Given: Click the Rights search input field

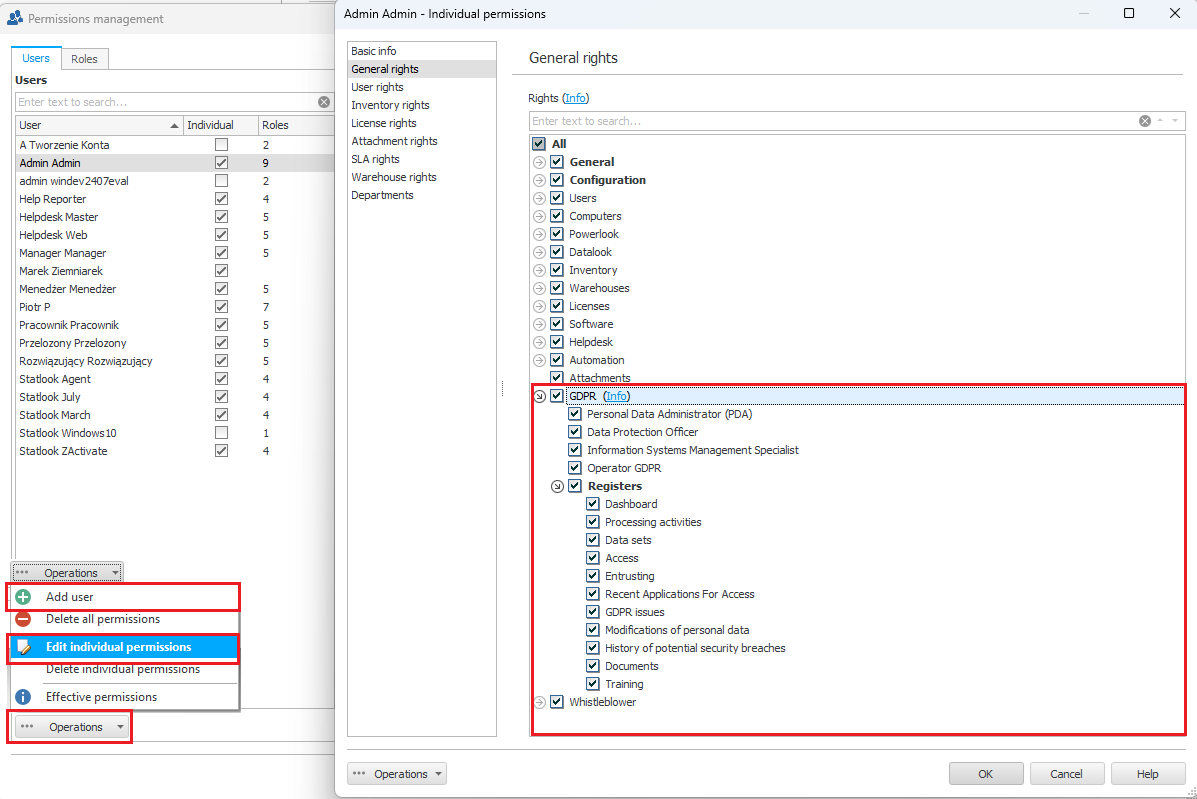Looking at the screenshot, I should coord(830,121).
